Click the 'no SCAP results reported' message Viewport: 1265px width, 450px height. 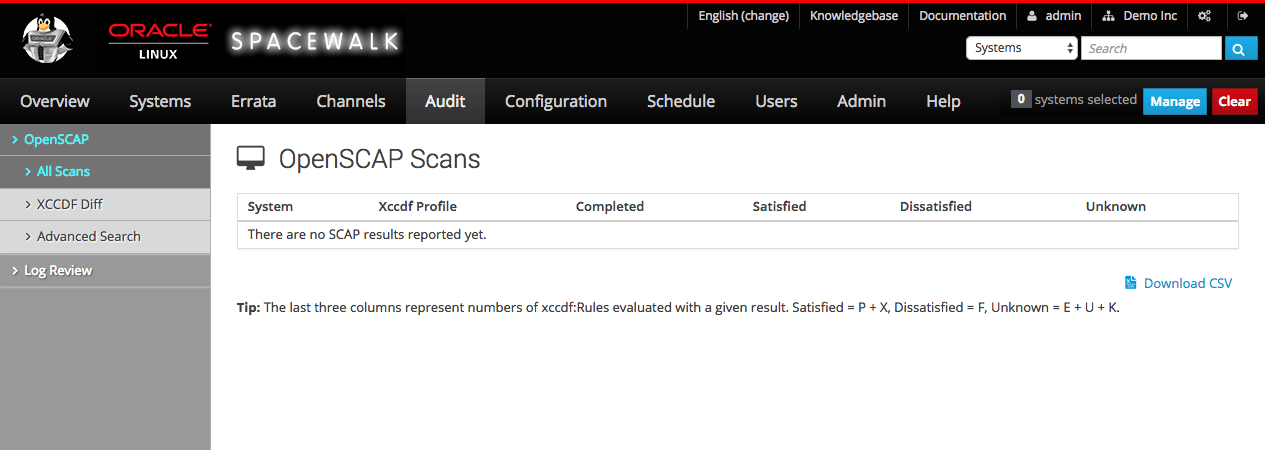point(367,235)
